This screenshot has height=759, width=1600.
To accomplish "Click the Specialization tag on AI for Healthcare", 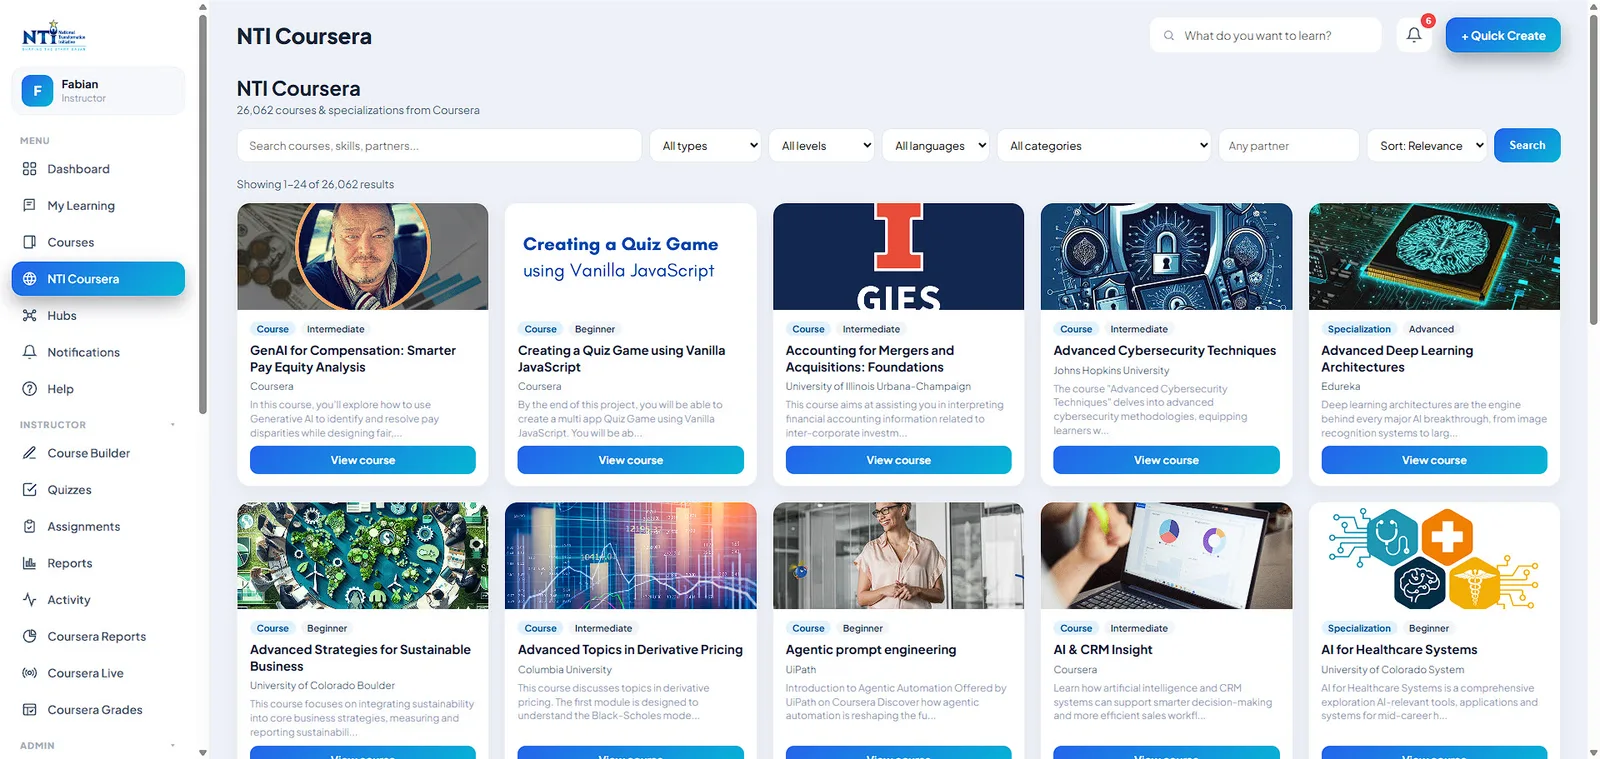I will (x=1359, y=628).
